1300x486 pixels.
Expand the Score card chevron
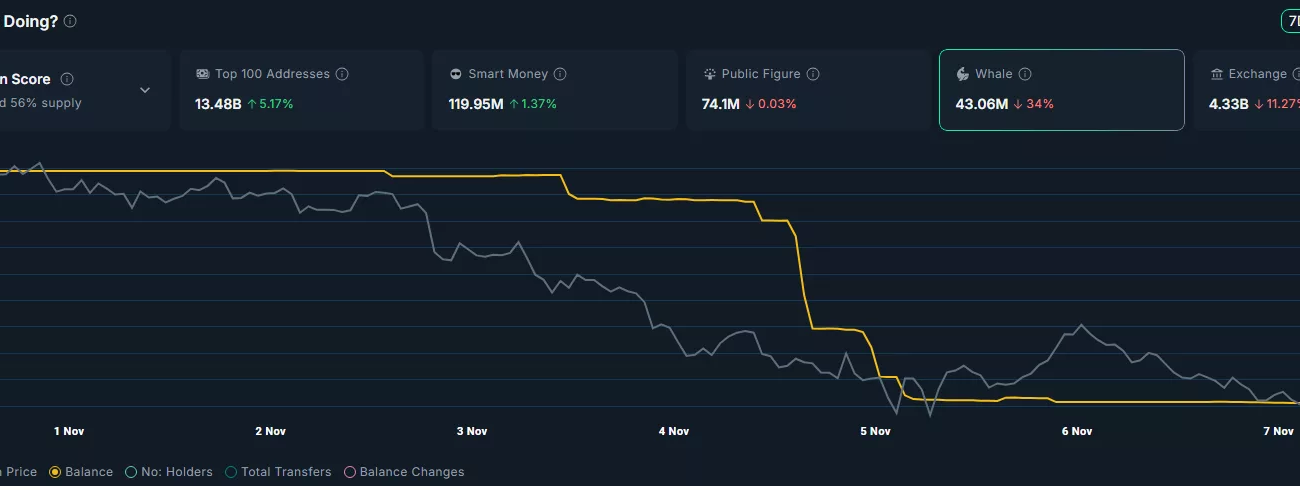tap(145, 90)
